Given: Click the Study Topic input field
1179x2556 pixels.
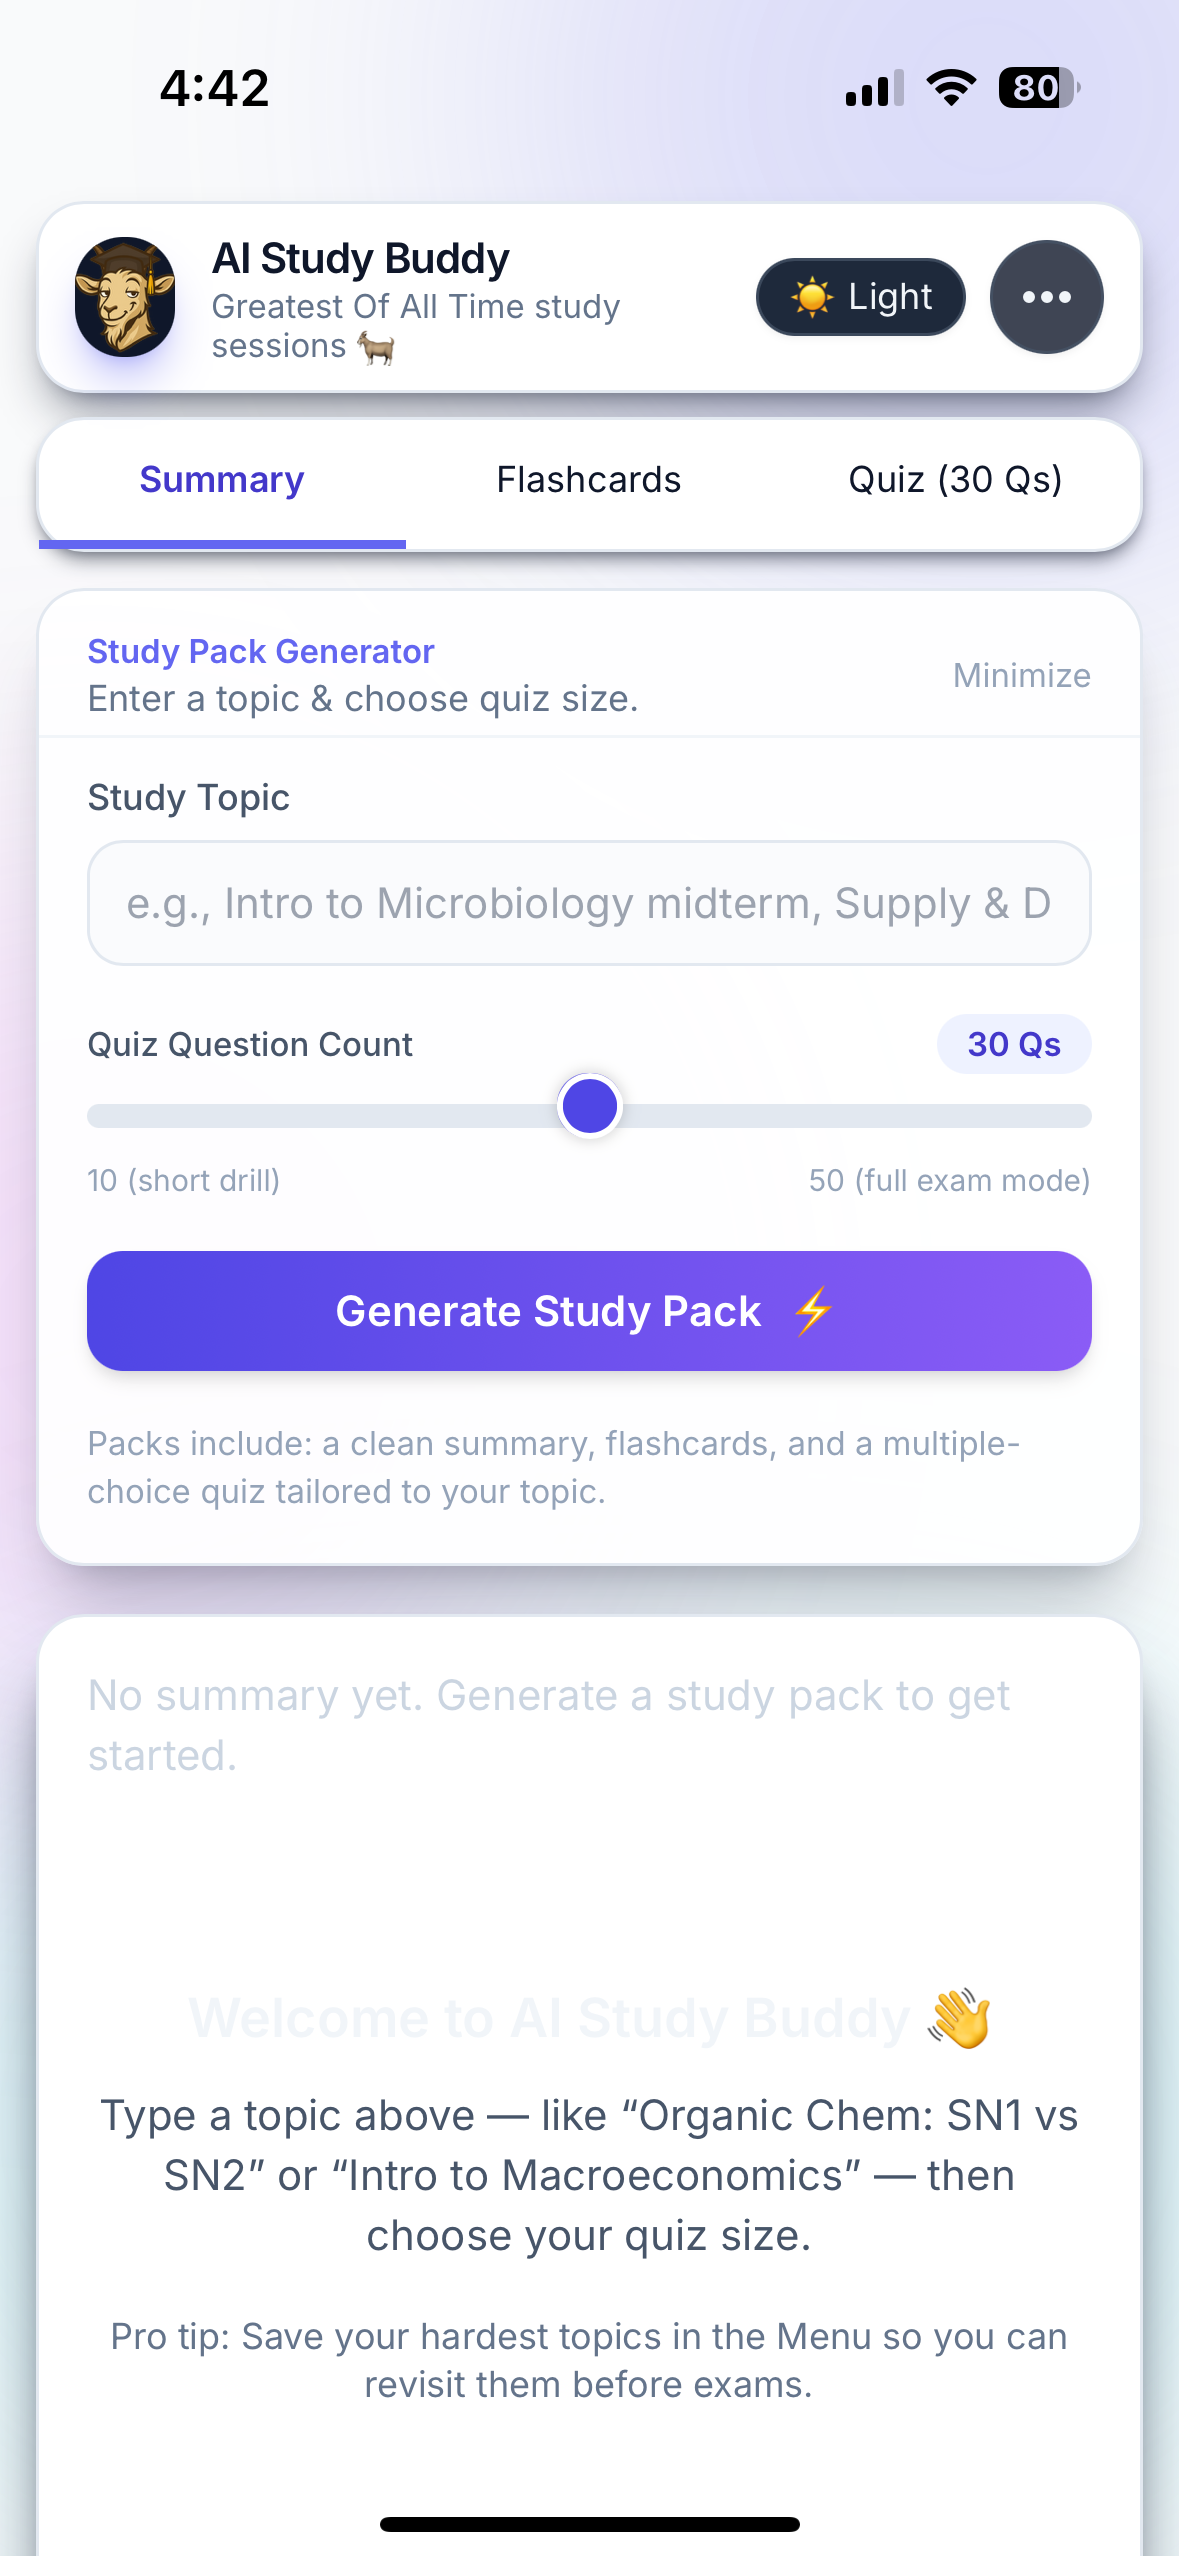Looking at the screenshot, I should [589, 902].
